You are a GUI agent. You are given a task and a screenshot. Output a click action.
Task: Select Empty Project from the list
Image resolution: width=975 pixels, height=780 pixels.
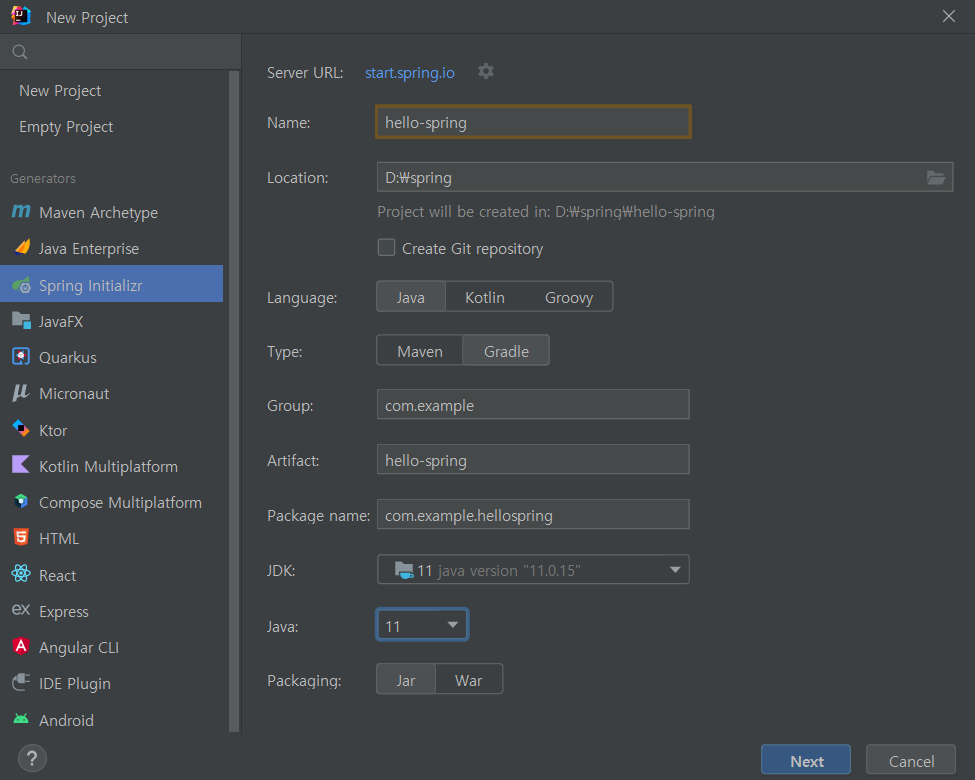(x=66, y=127)
